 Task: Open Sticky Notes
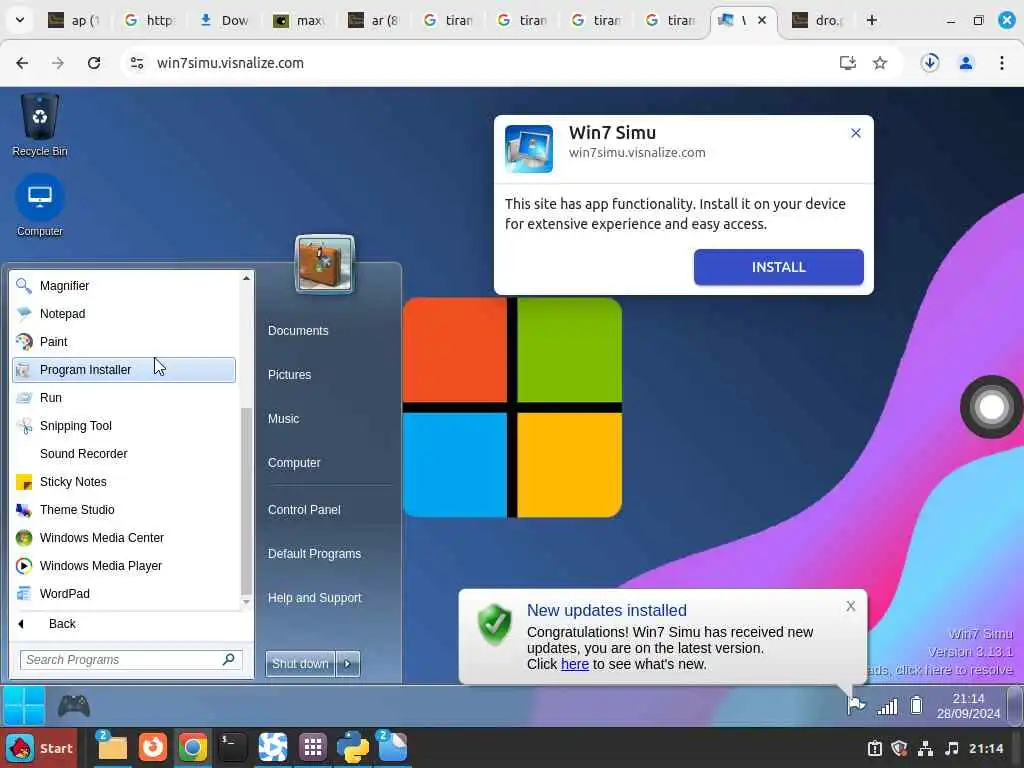point(124,482)
